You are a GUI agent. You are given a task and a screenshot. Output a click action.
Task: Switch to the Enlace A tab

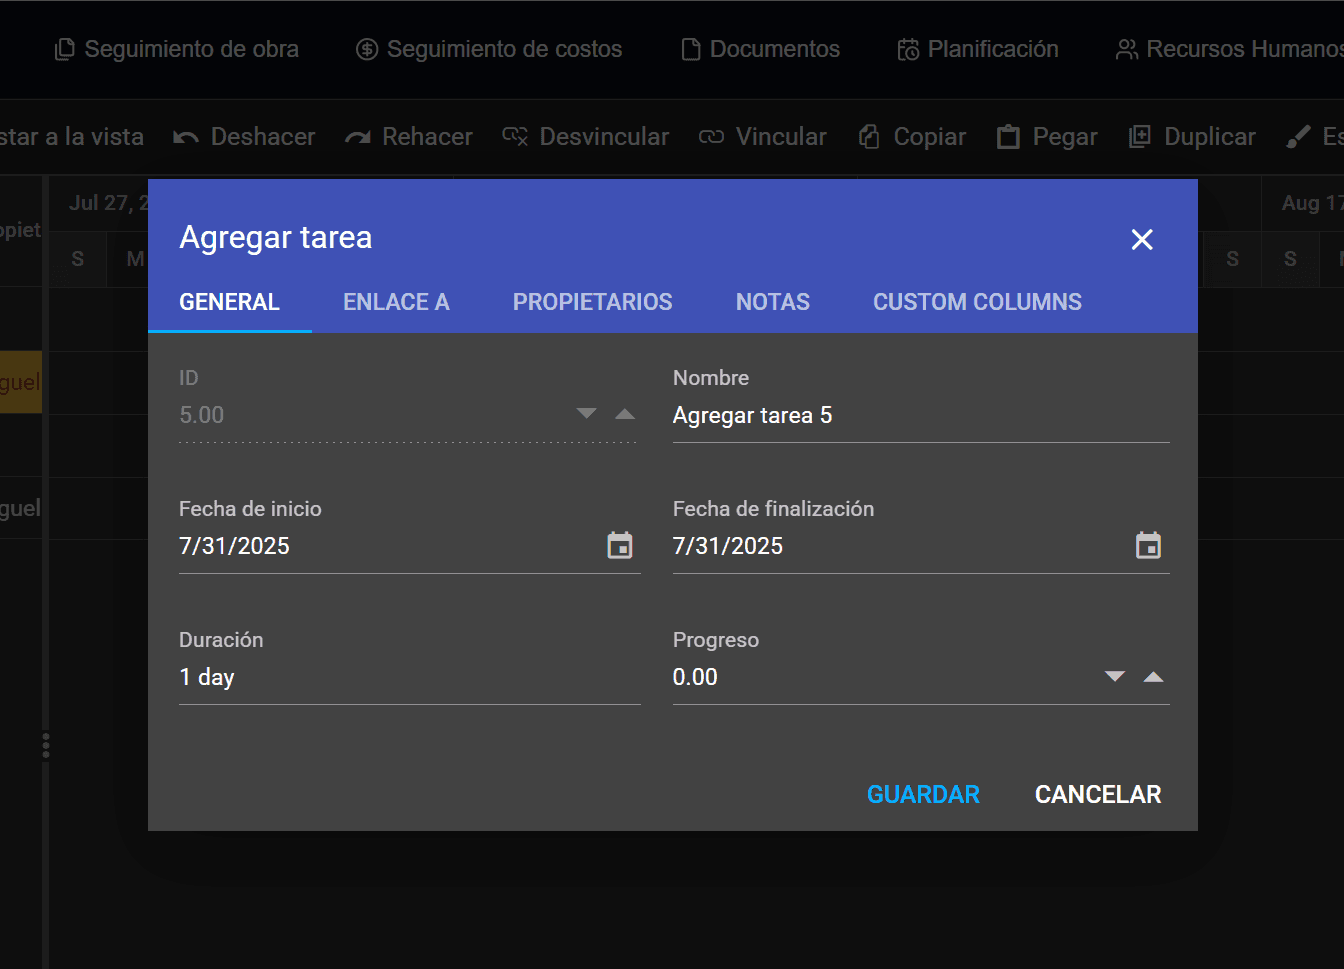coord(396,302)
